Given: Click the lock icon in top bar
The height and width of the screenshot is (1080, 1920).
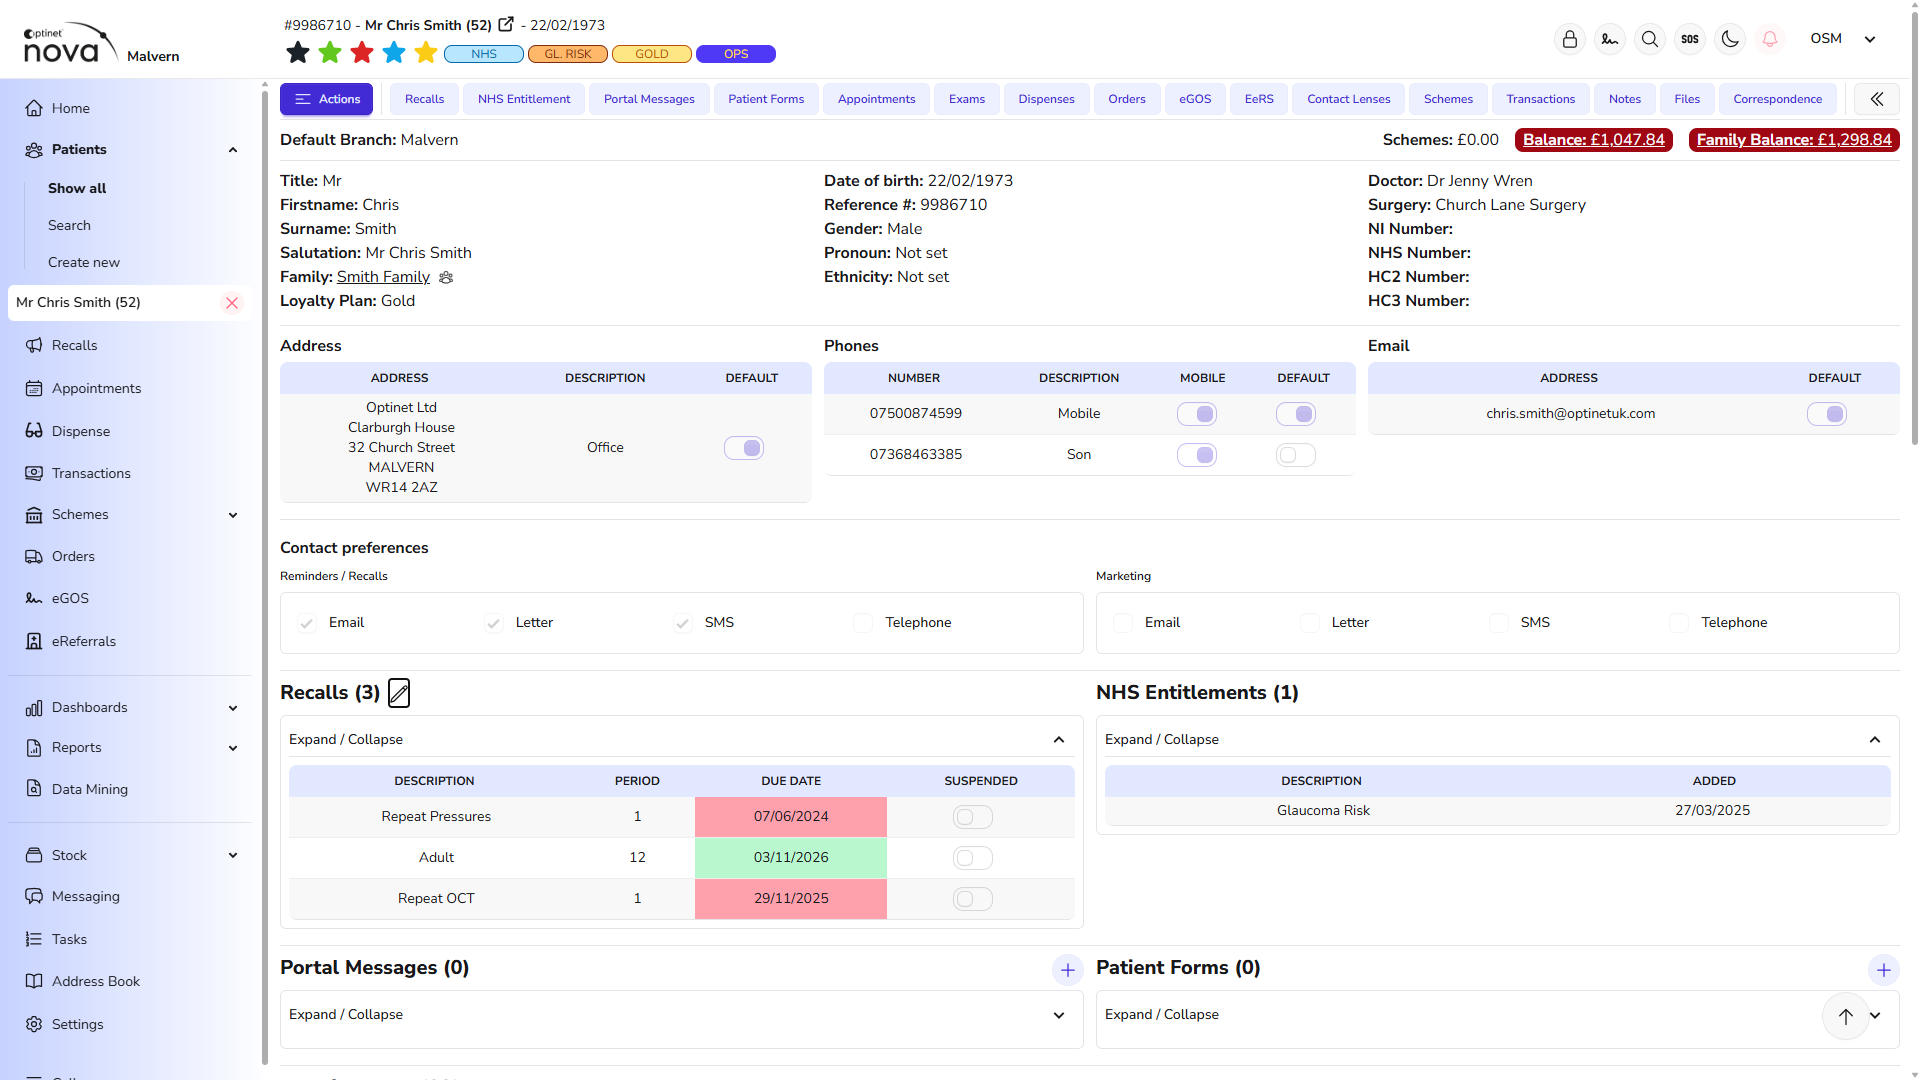Looking at the screenshot, I should [x=1569, y=39].
